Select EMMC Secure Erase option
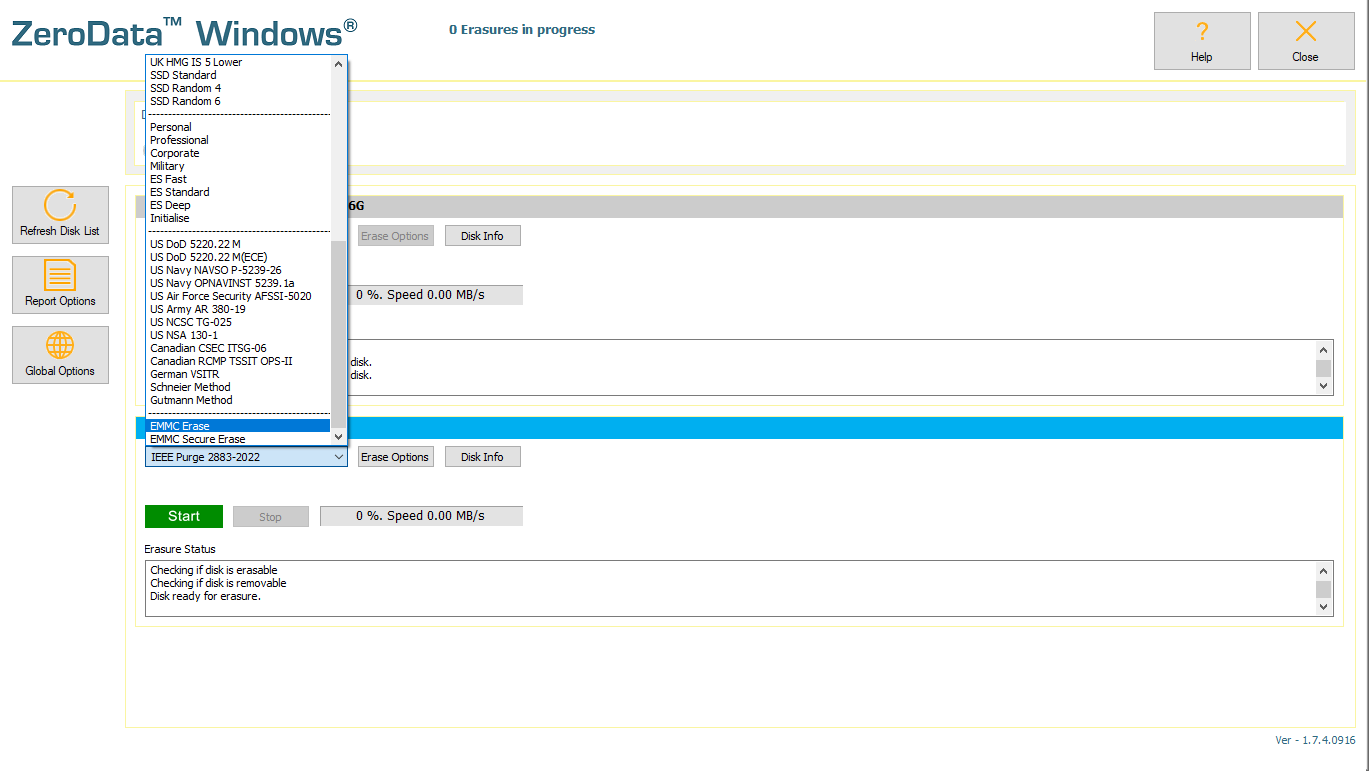Viewport: 1369px width, 771px height. pos(238,439)
